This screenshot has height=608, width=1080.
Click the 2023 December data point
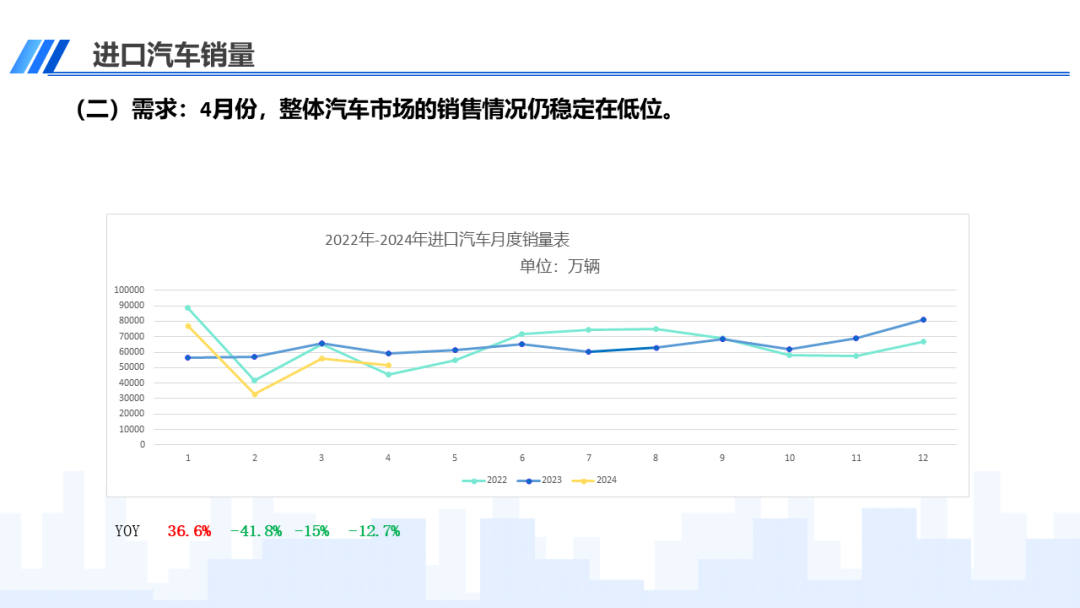pyautogui.click(x=923, y=320)
